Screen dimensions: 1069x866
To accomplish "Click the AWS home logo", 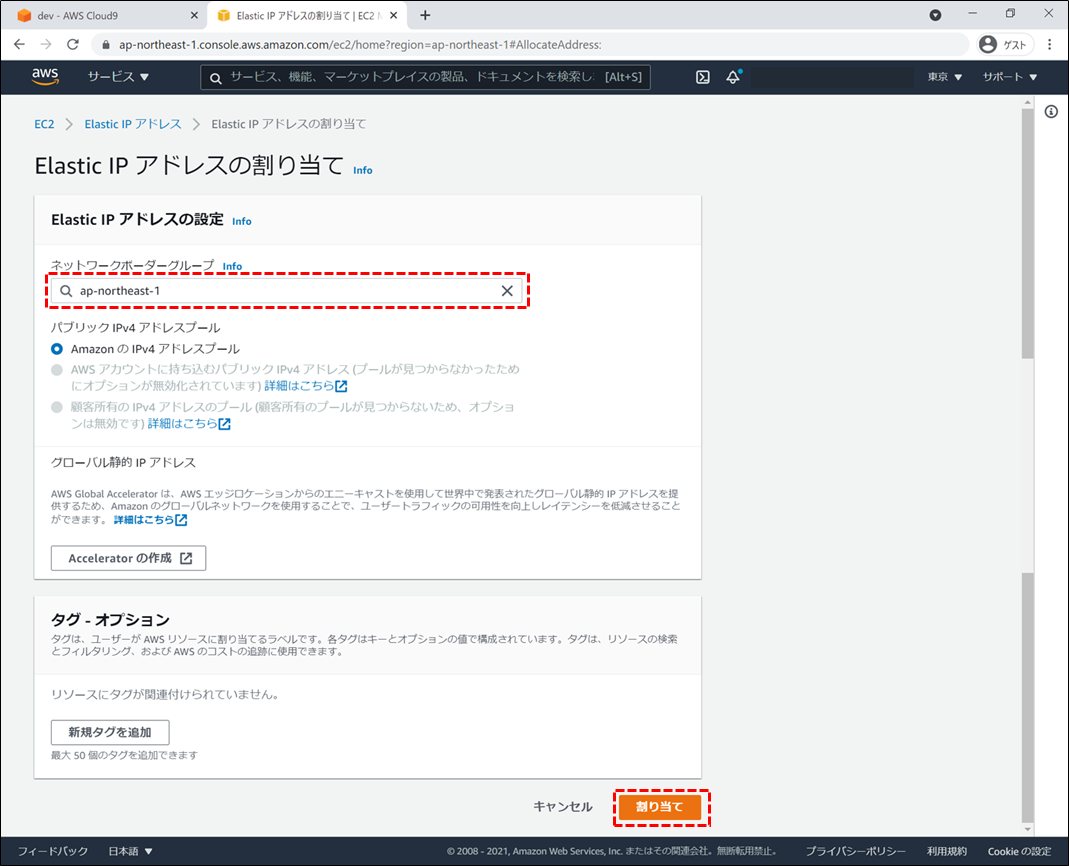I will coord(44,77).
